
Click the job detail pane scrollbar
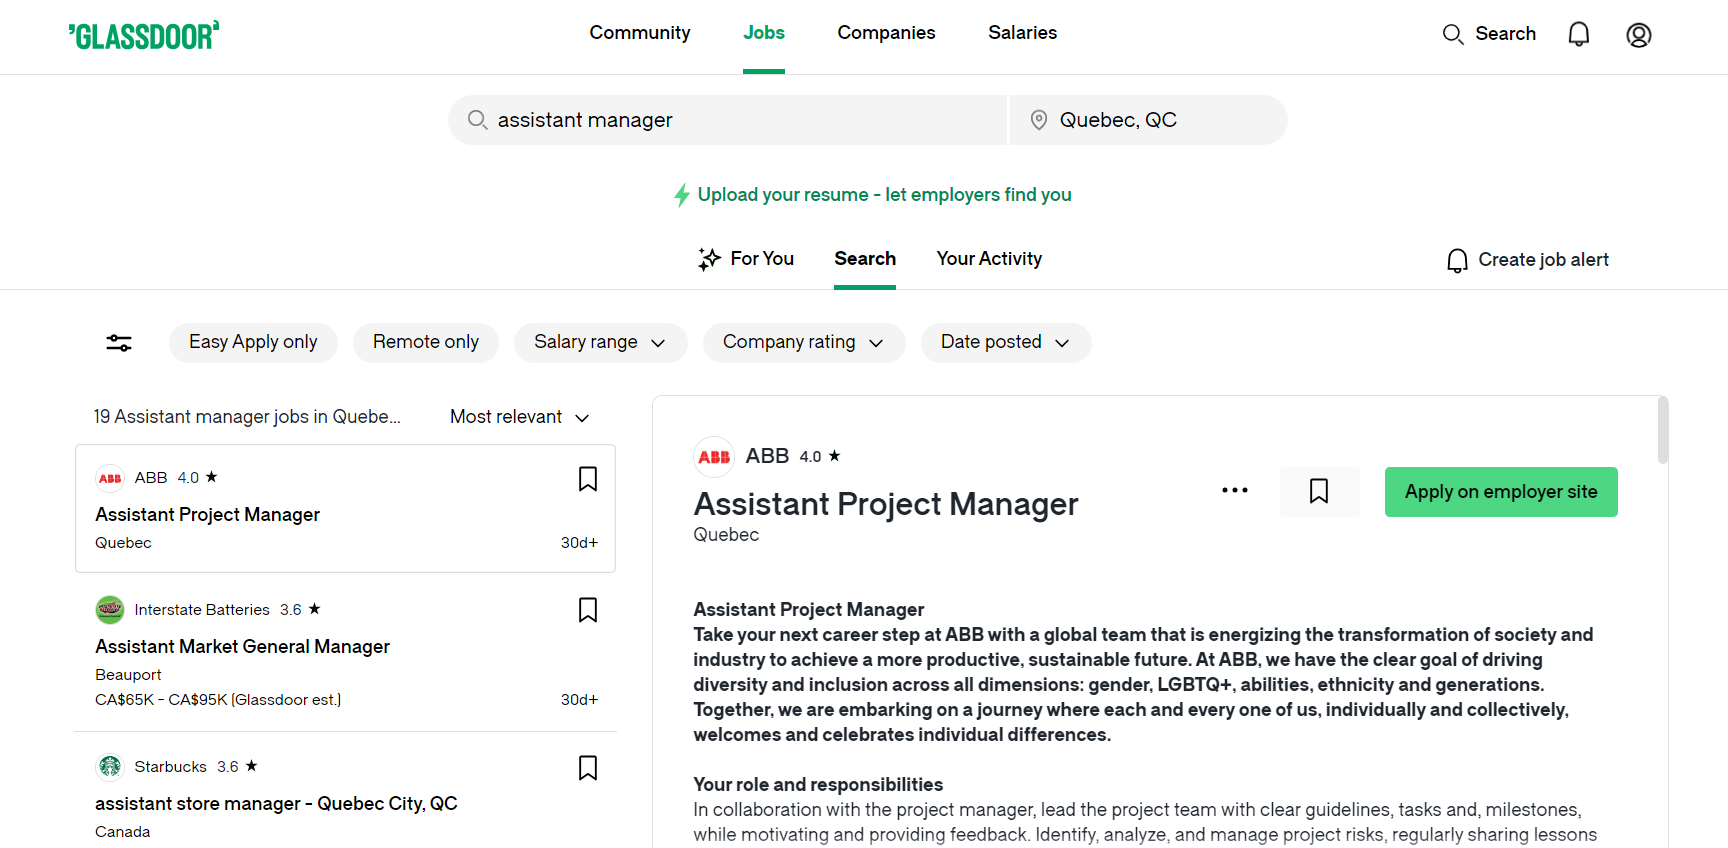1663,430
